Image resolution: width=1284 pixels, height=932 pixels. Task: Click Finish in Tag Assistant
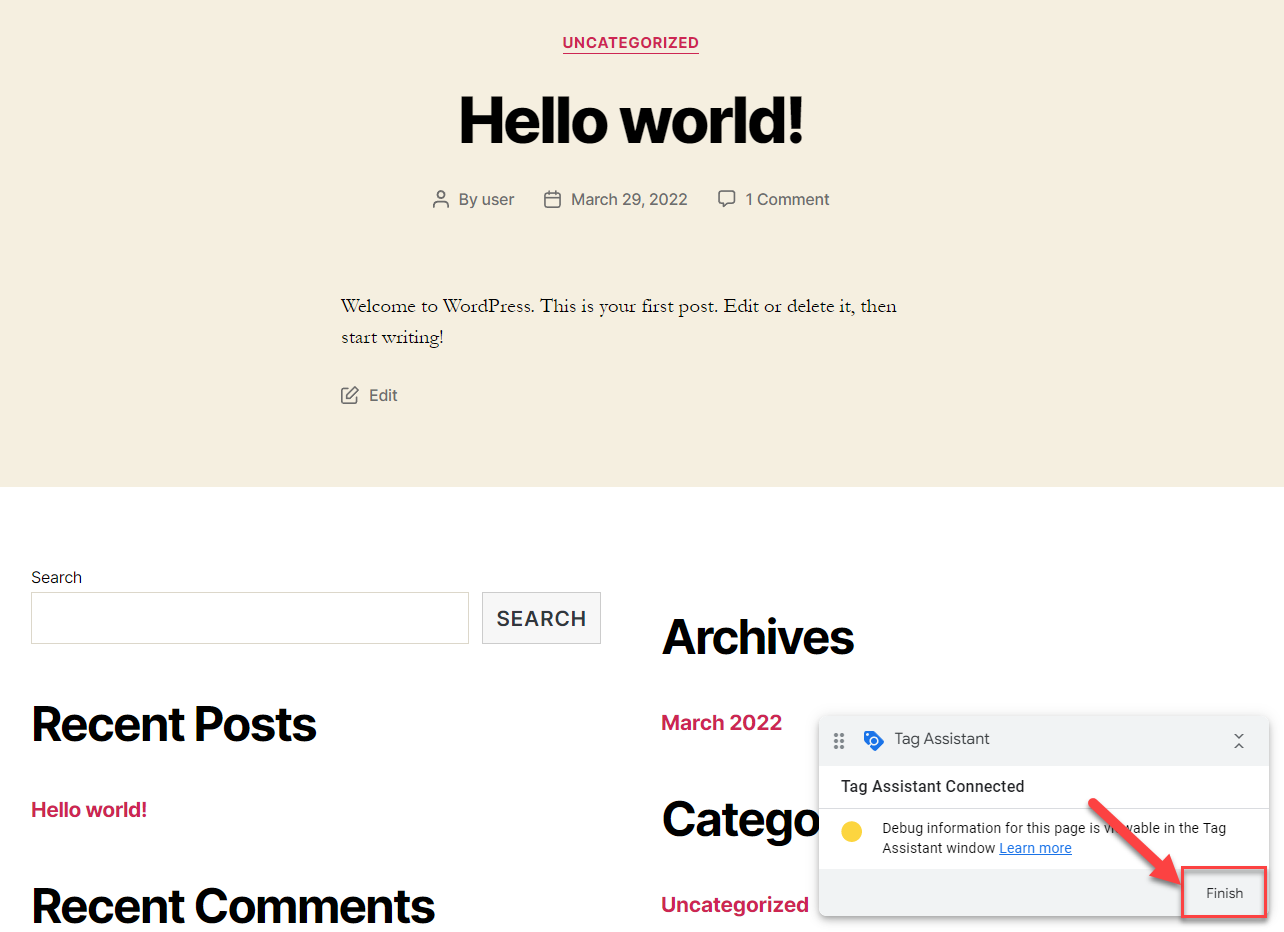click(1224, 893)
